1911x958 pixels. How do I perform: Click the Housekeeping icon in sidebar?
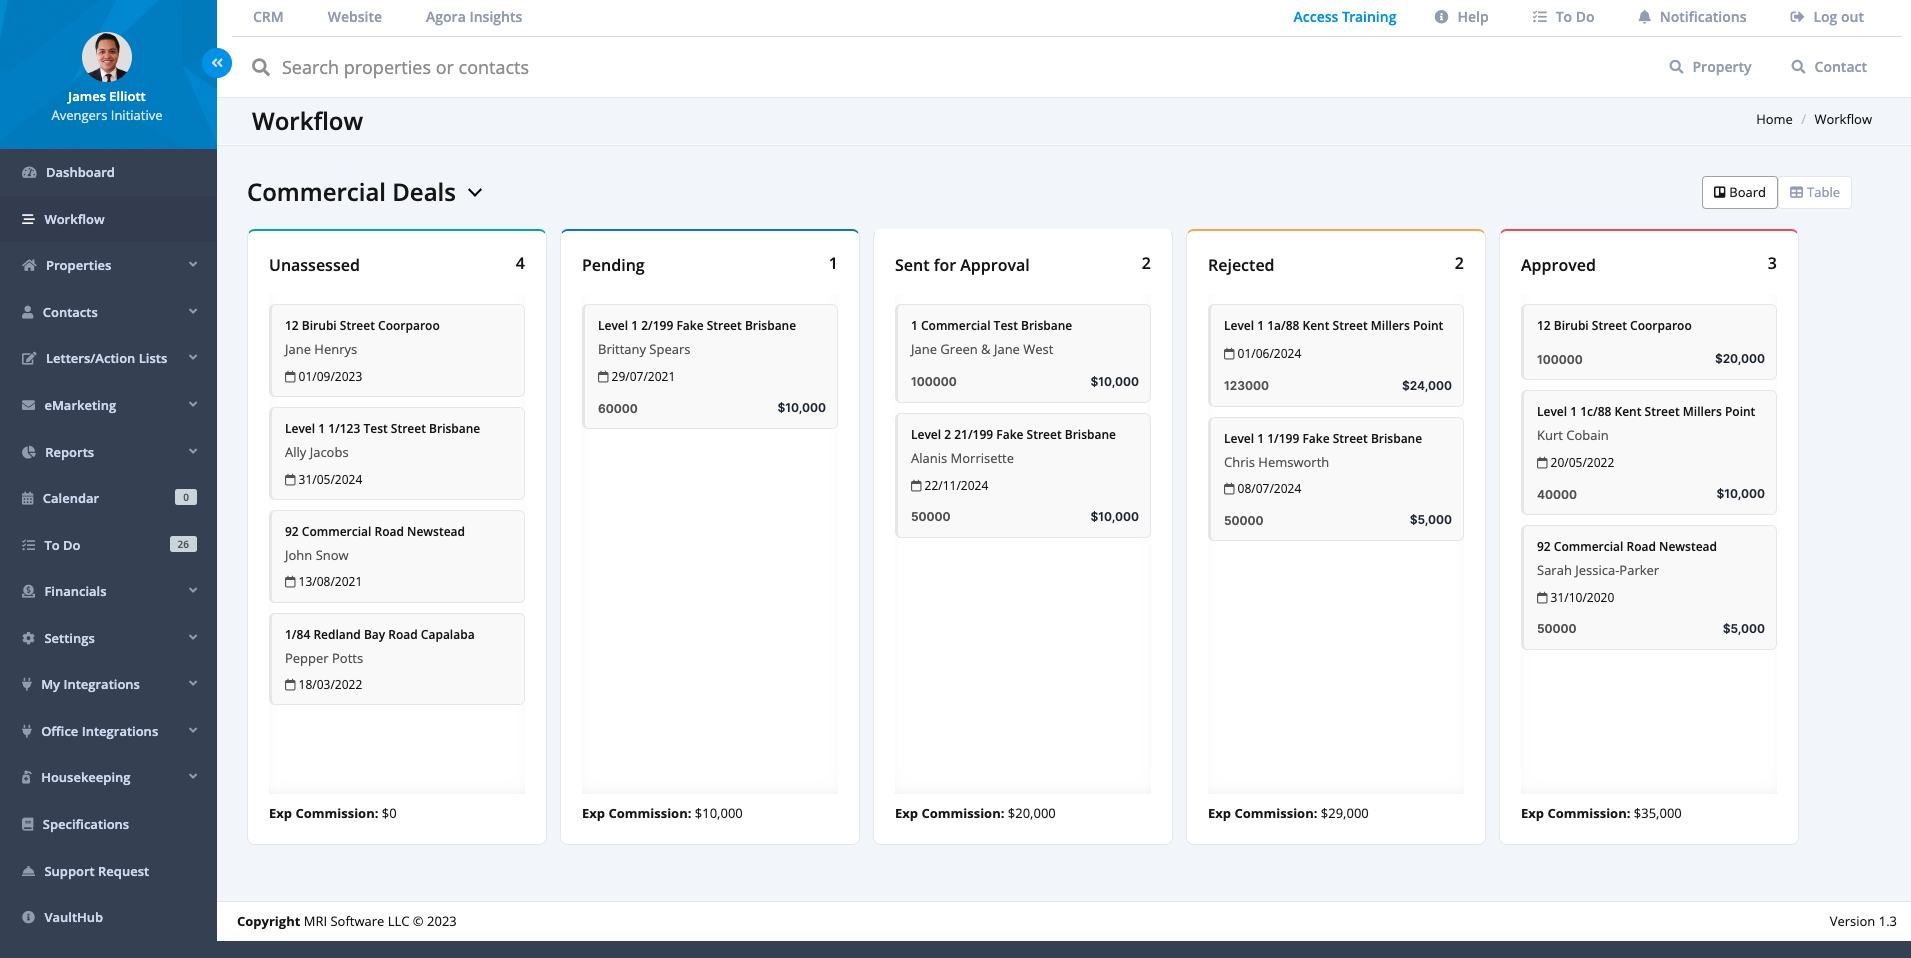[27, 777]
